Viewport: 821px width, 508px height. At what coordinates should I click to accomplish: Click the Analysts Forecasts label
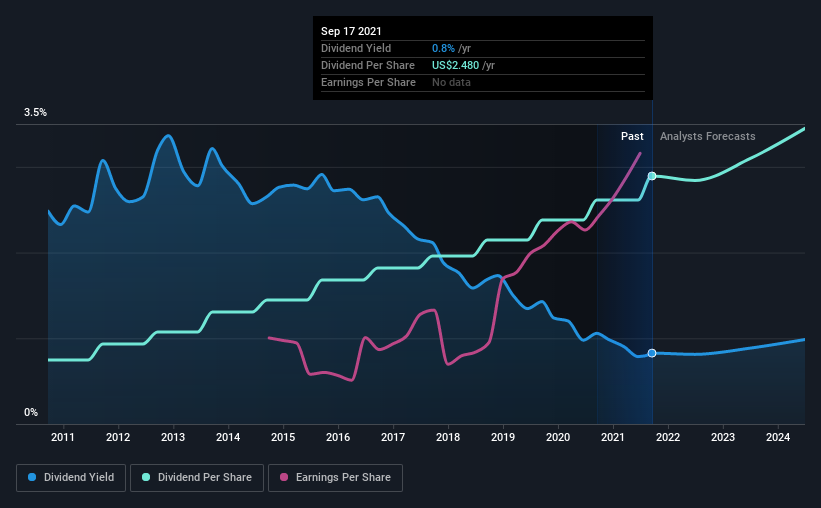(x=707, y=136)
